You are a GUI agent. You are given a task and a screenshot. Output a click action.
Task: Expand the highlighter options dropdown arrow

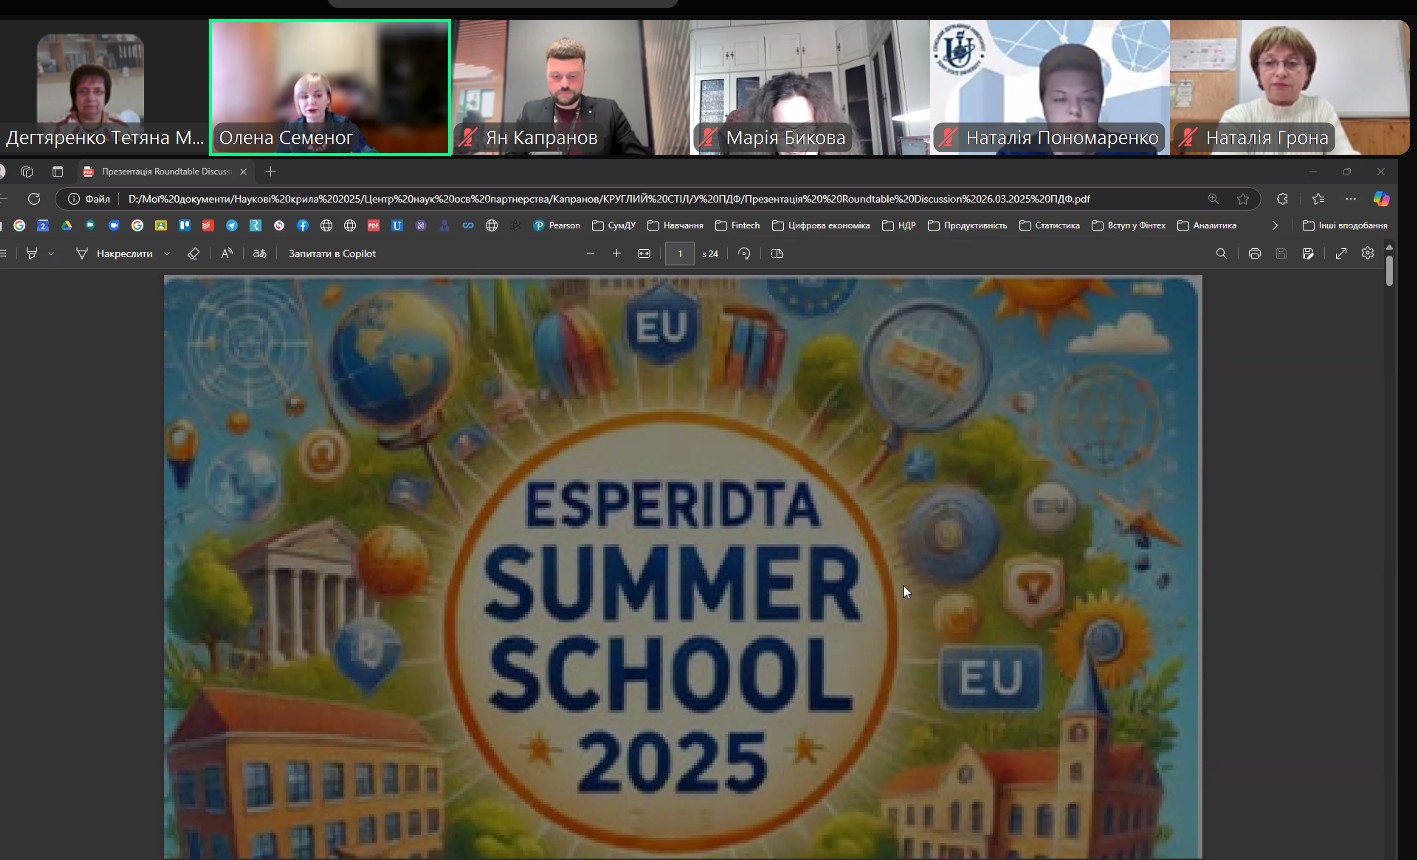click(x=51, y=254)
